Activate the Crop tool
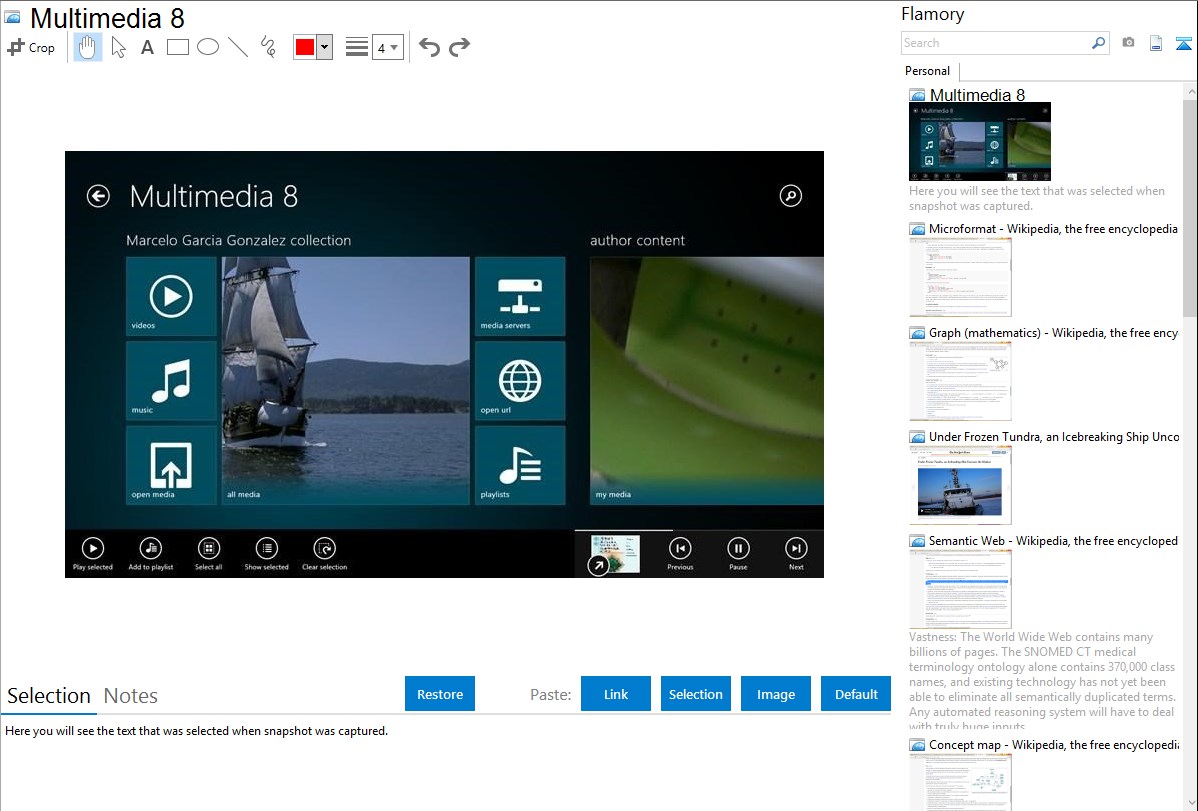Viewport: 1198px width, 811px height. pos(31,47)
